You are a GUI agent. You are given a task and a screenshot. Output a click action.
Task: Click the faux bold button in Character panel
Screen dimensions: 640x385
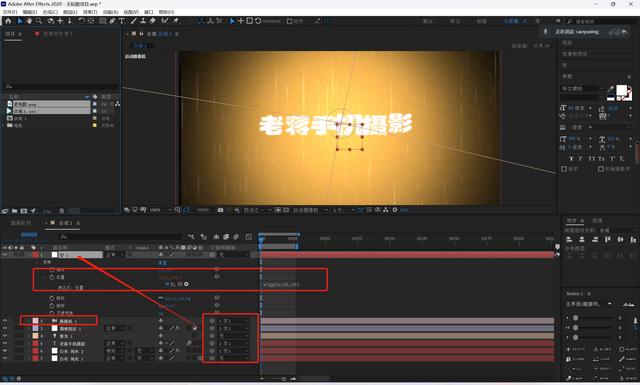pos(571,158)
